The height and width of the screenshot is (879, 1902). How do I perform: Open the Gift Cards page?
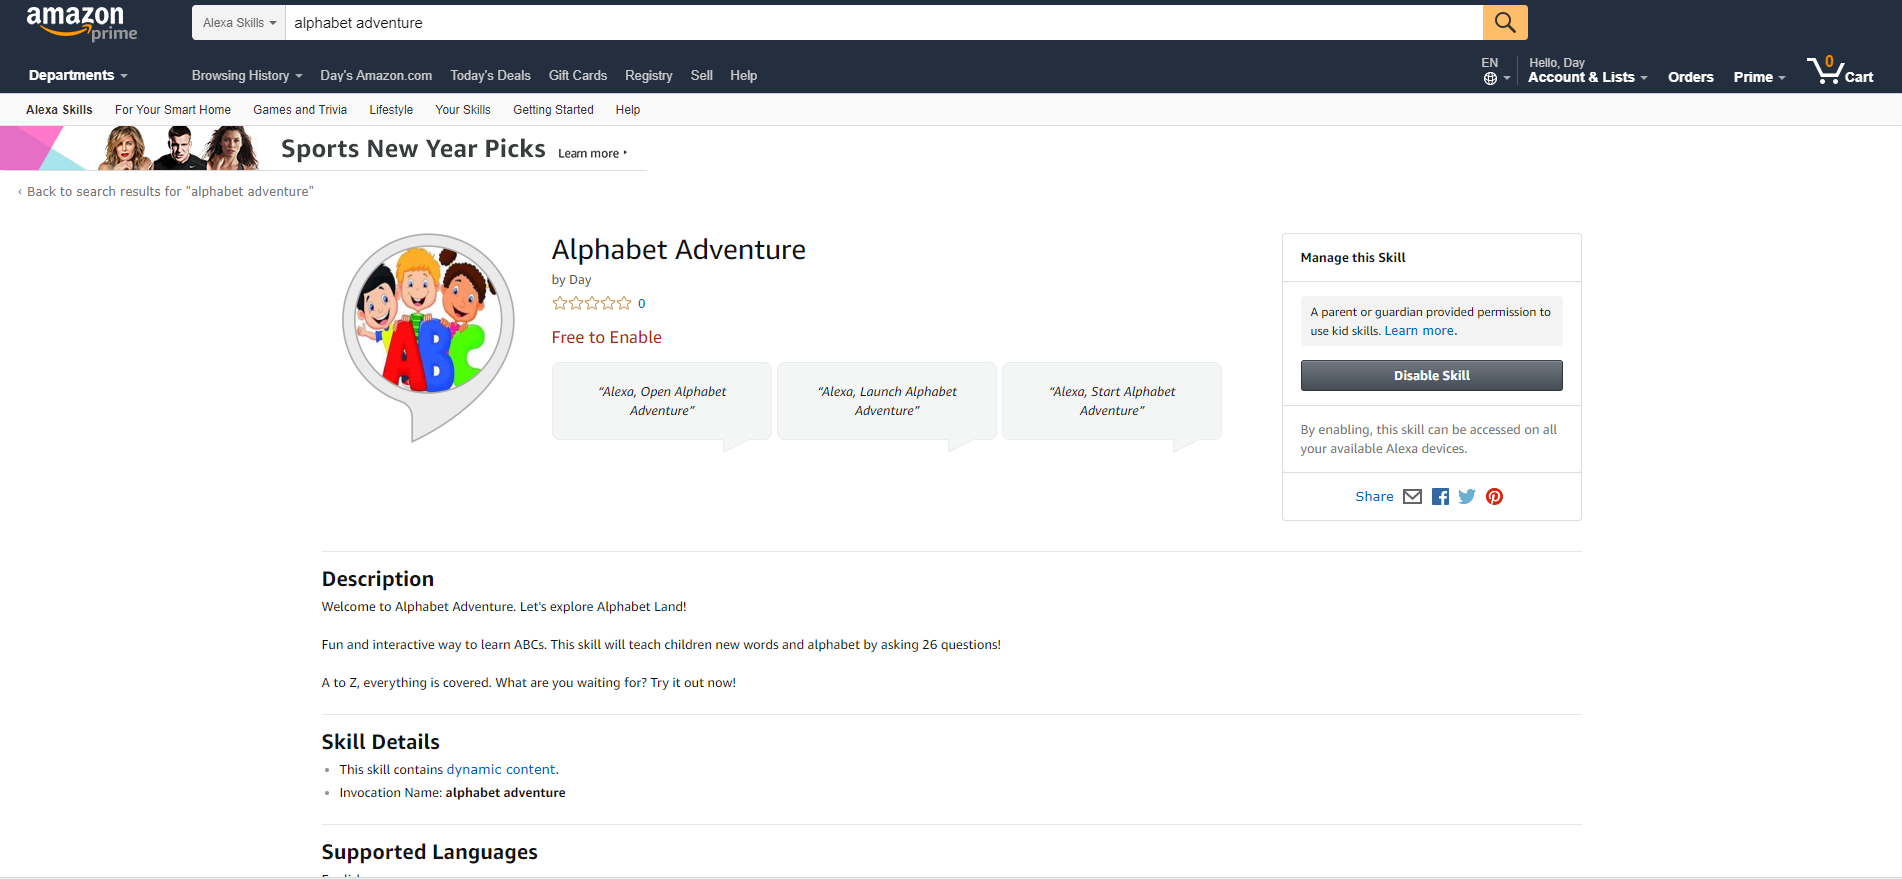[x=578, y=76]
